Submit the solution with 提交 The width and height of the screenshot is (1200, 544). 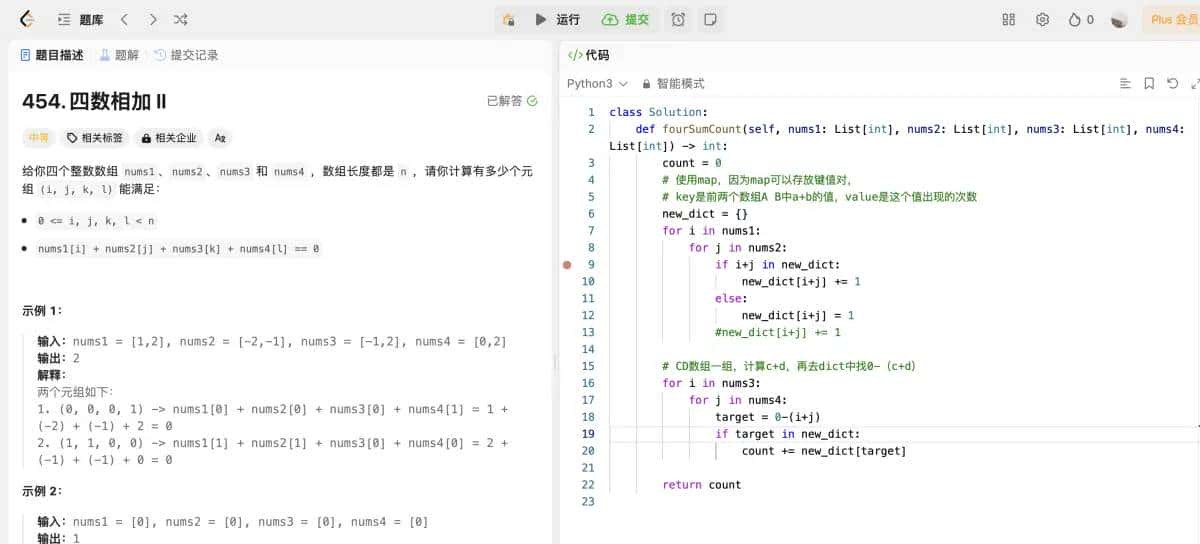625,19
